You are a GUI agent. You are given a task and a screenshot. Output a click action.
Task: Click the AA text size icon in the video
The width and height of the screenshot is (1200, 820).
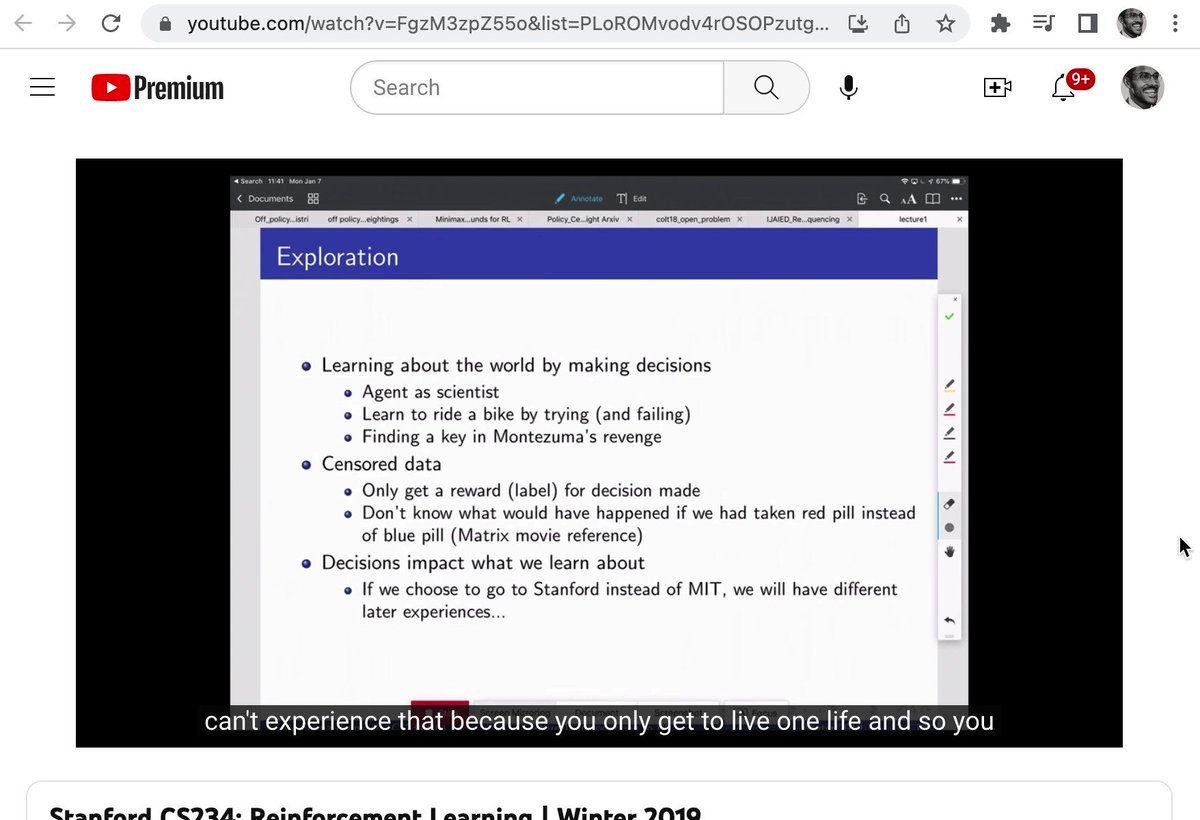tap(909, 199)
